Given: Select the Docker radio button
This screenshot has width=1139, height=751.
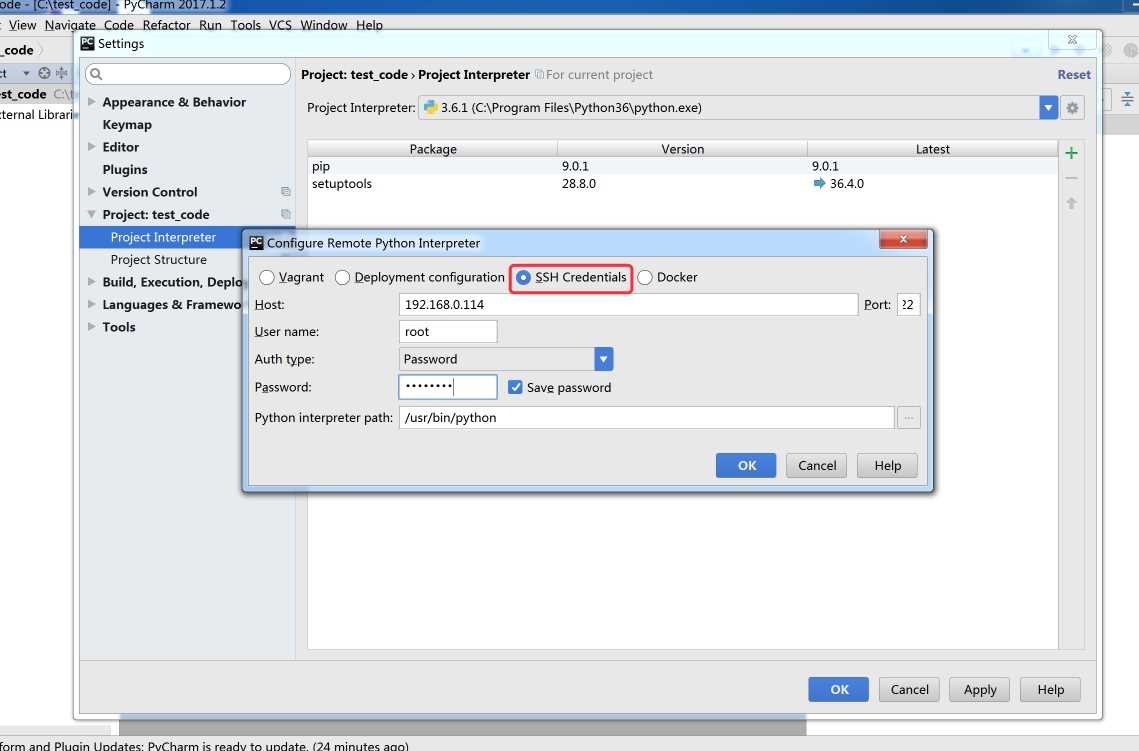Looking at the screenshot, I should 644,277.
